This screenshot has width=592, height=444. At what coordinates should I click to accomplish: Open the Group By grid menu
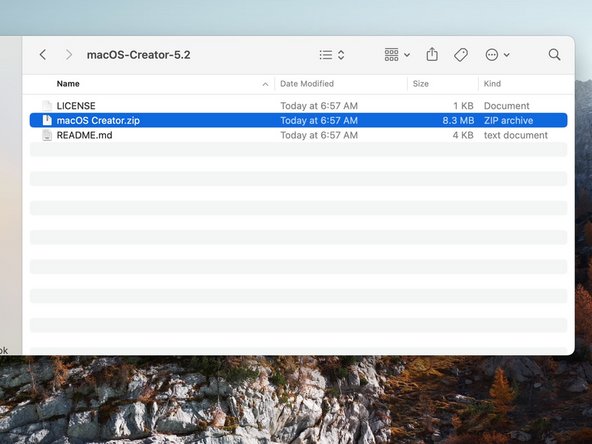[397, 55]
